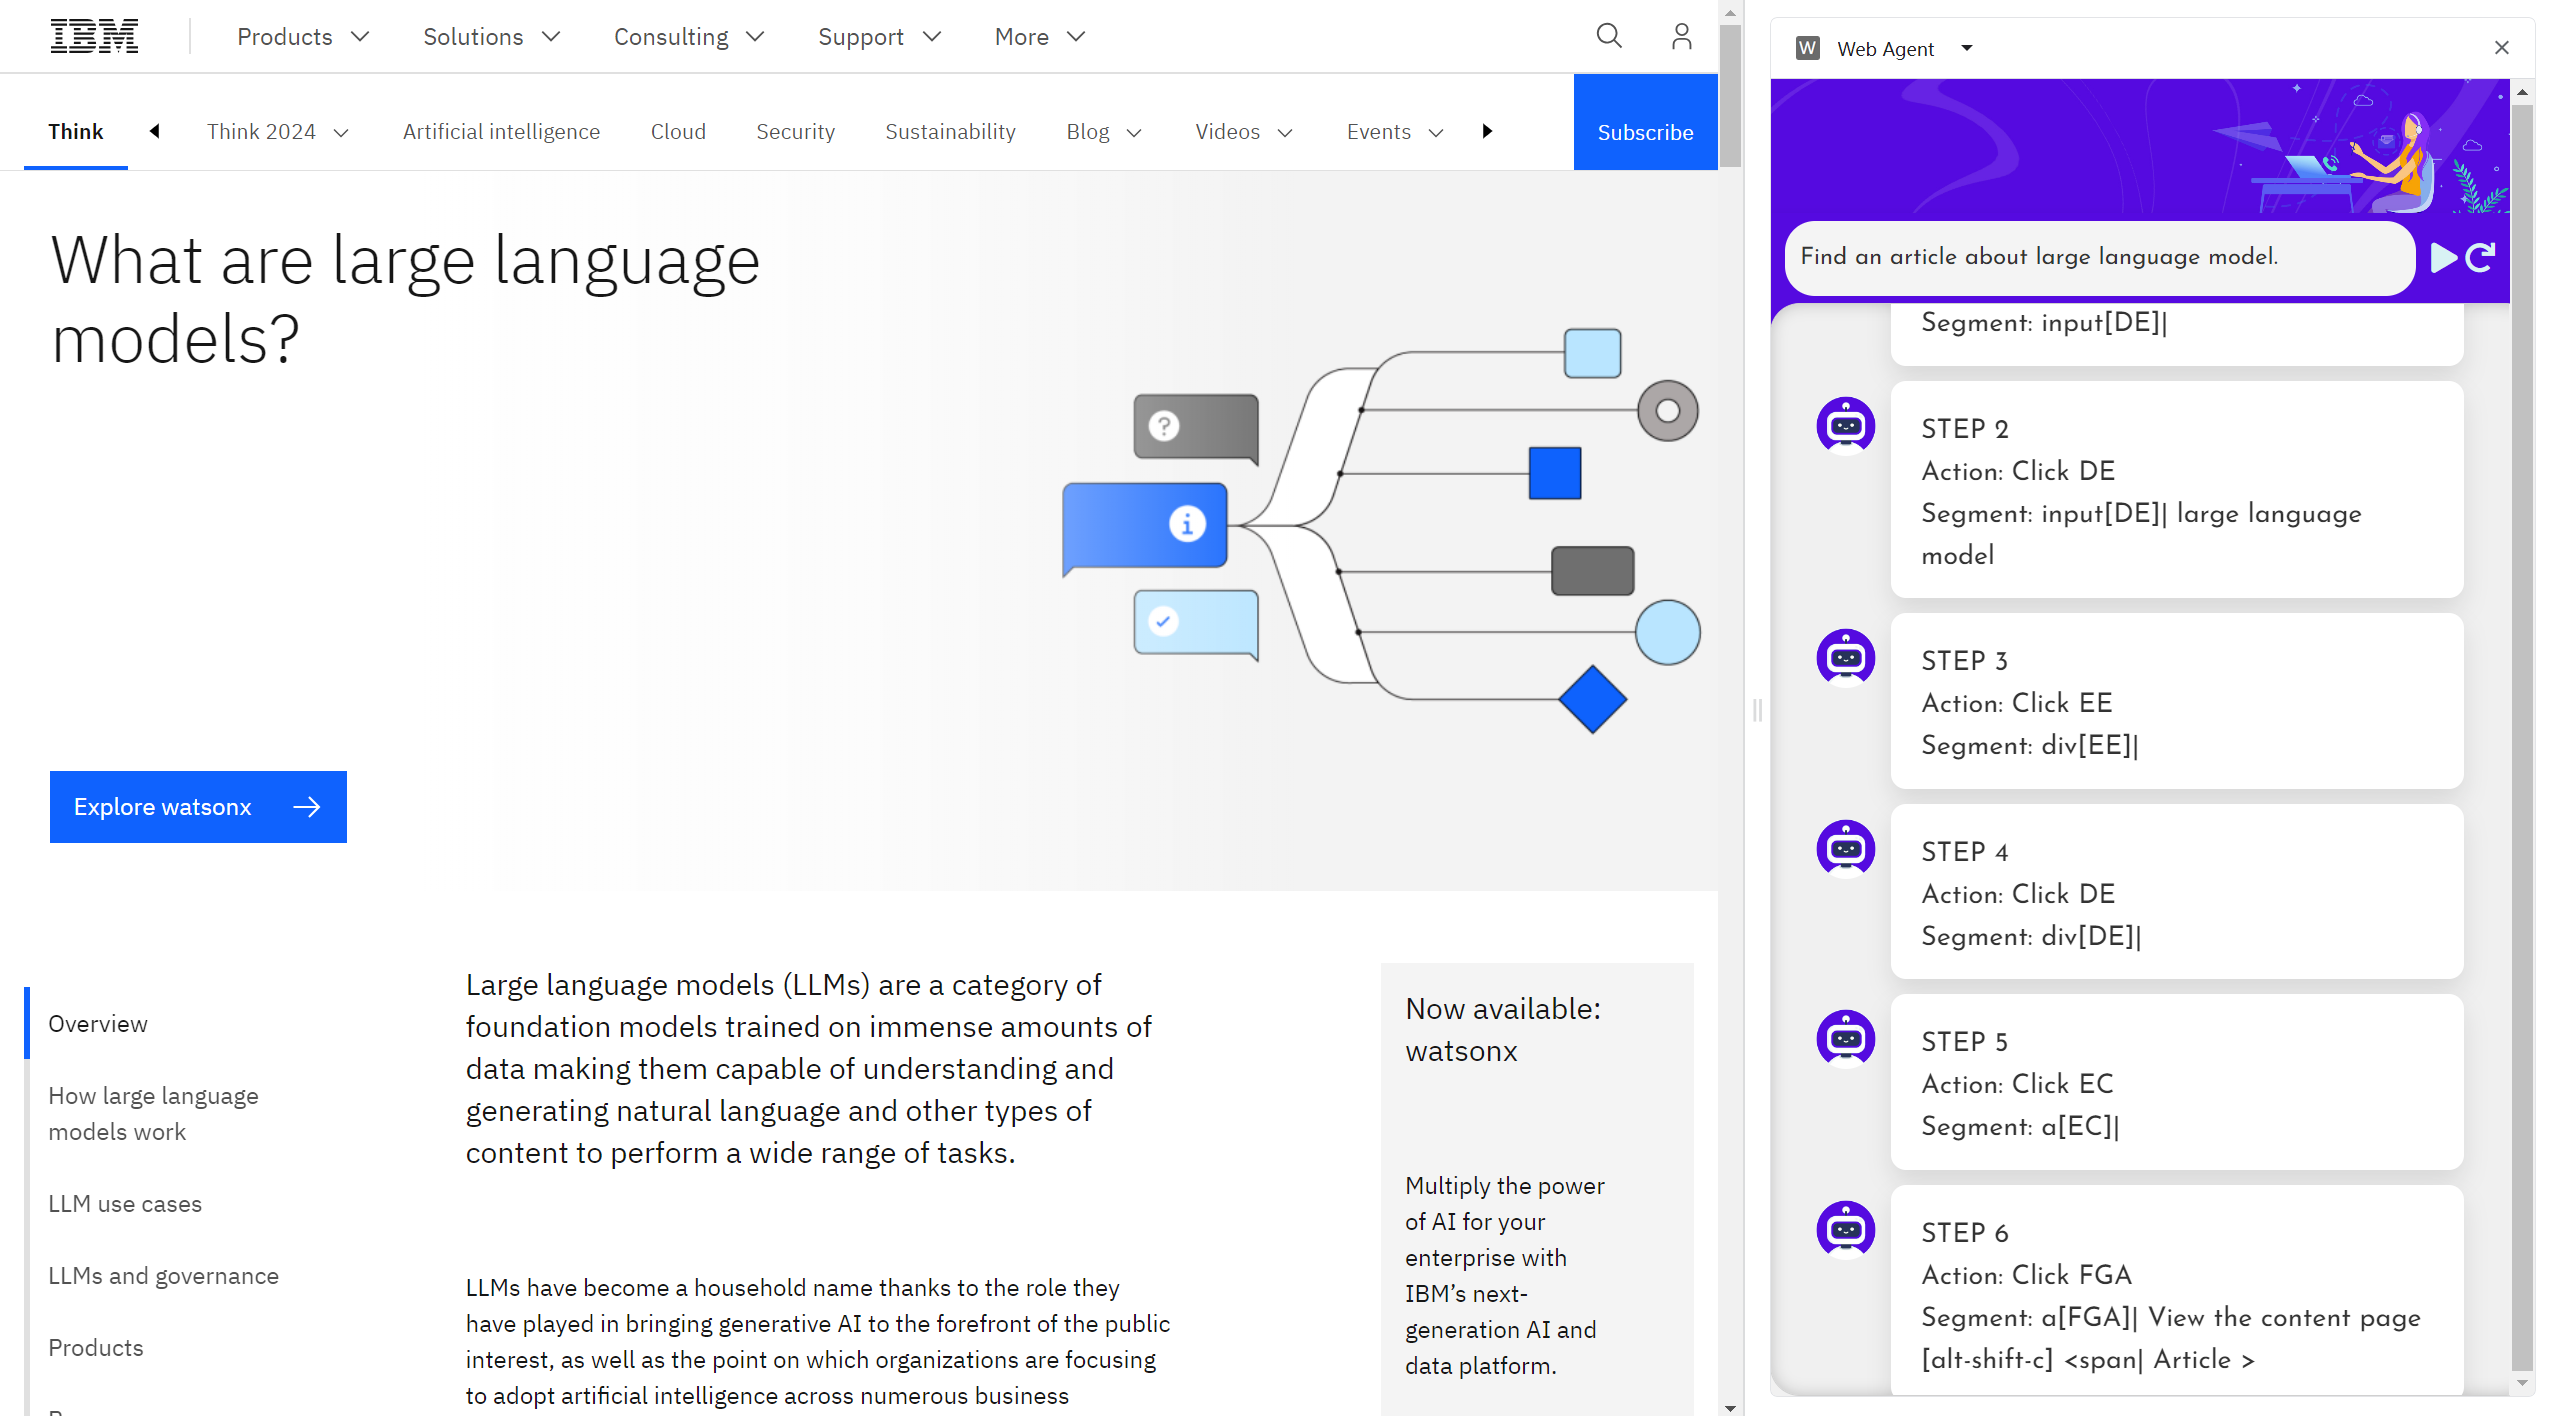2559x1416 pixels.
Task: Click robot avatar beside STEP 4
Action: pos(1845,848)
